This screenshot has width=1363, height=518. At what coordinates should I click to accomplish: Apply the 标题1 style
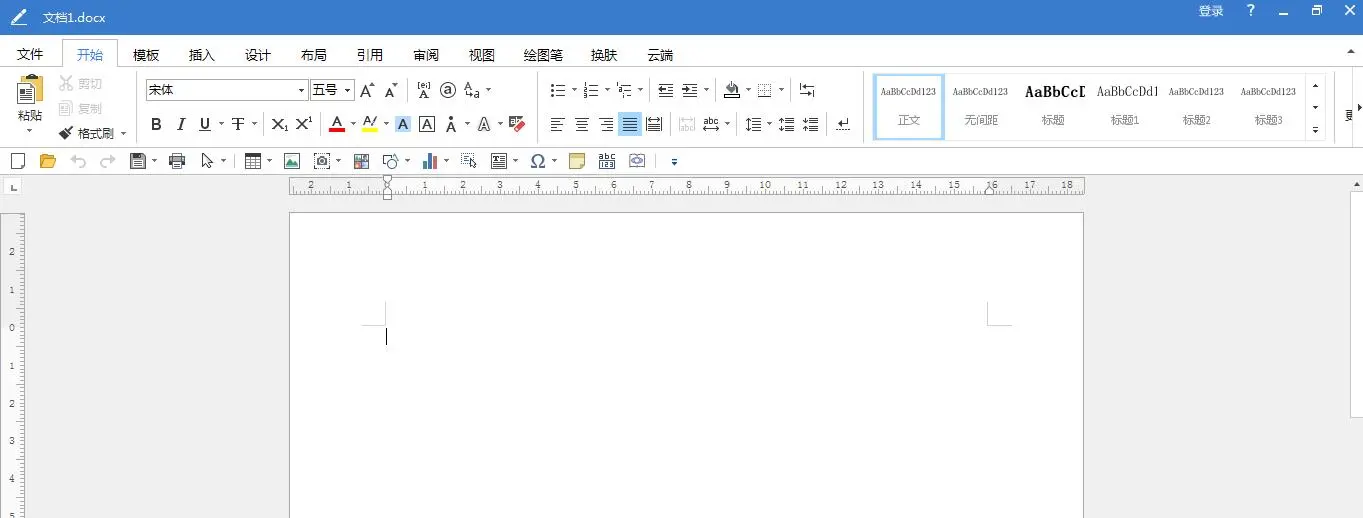(1125, 106)
